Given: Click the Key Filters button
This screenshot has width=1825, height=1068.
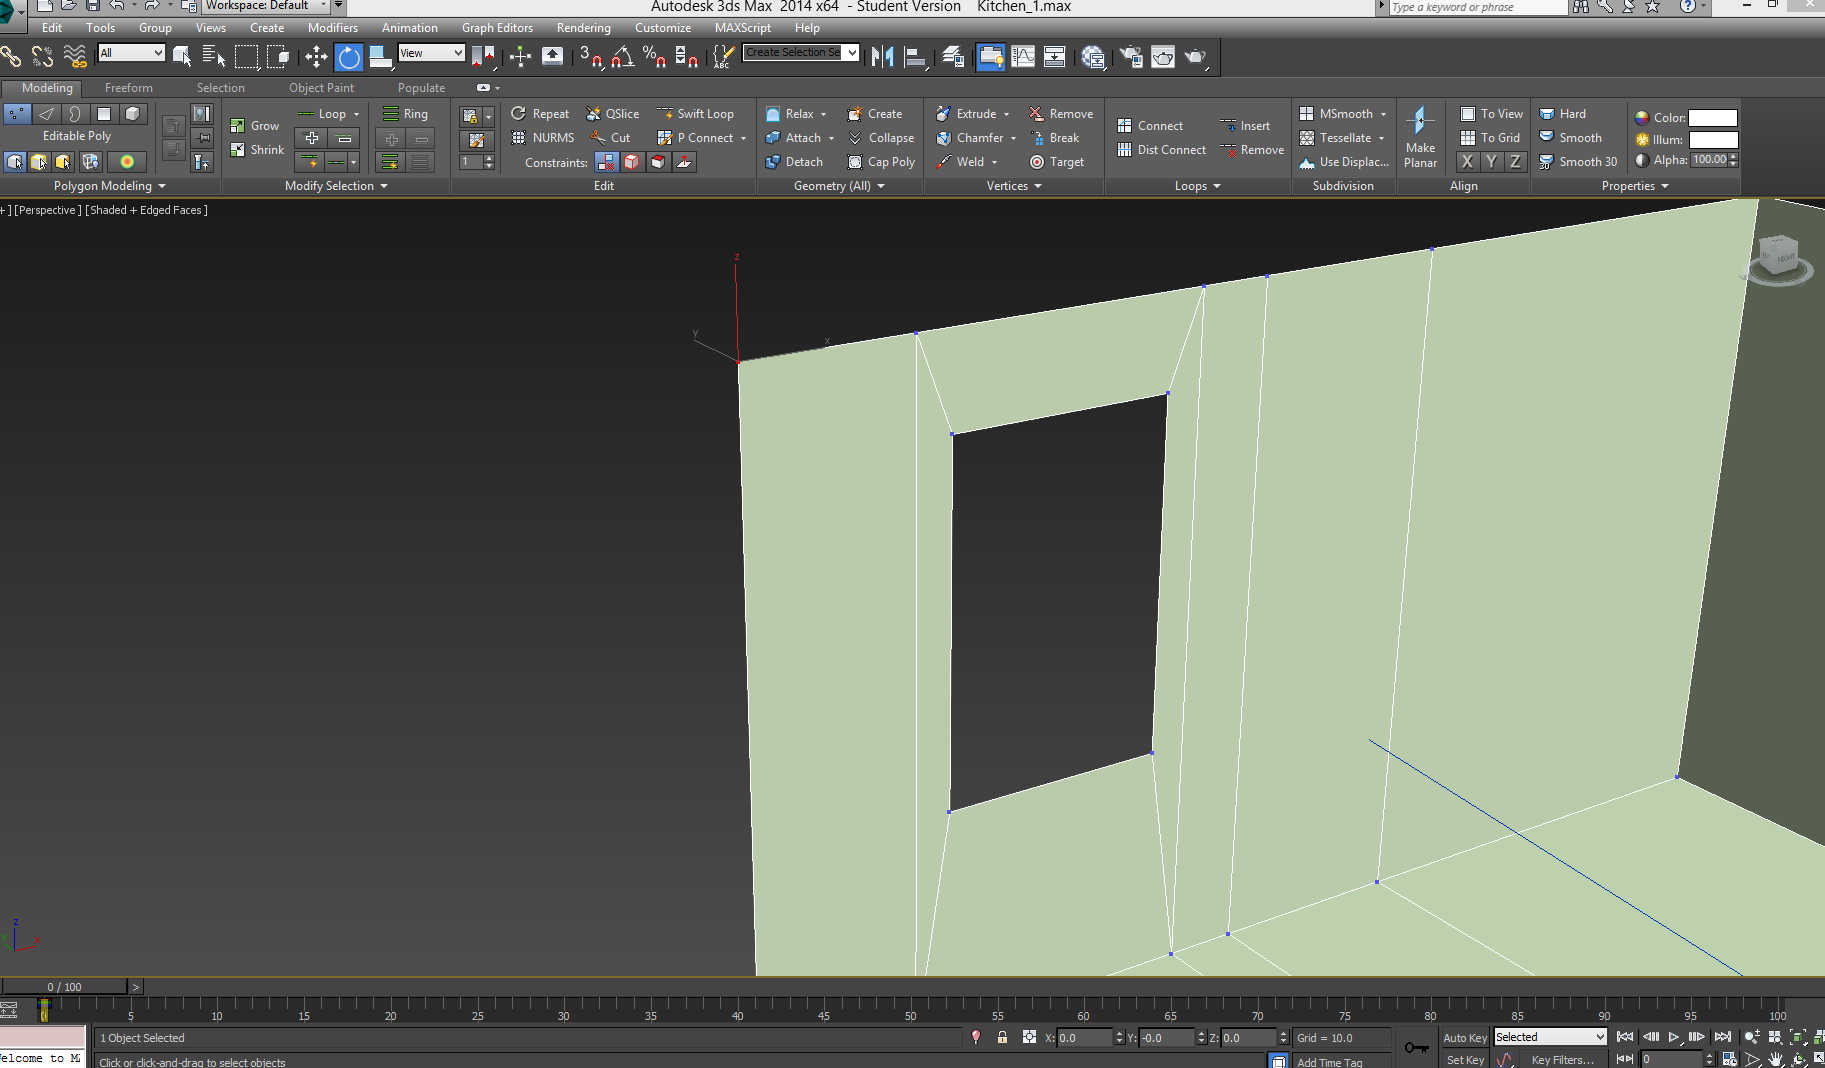Looking at the screenshot, I should [x=1562, y=1060].
